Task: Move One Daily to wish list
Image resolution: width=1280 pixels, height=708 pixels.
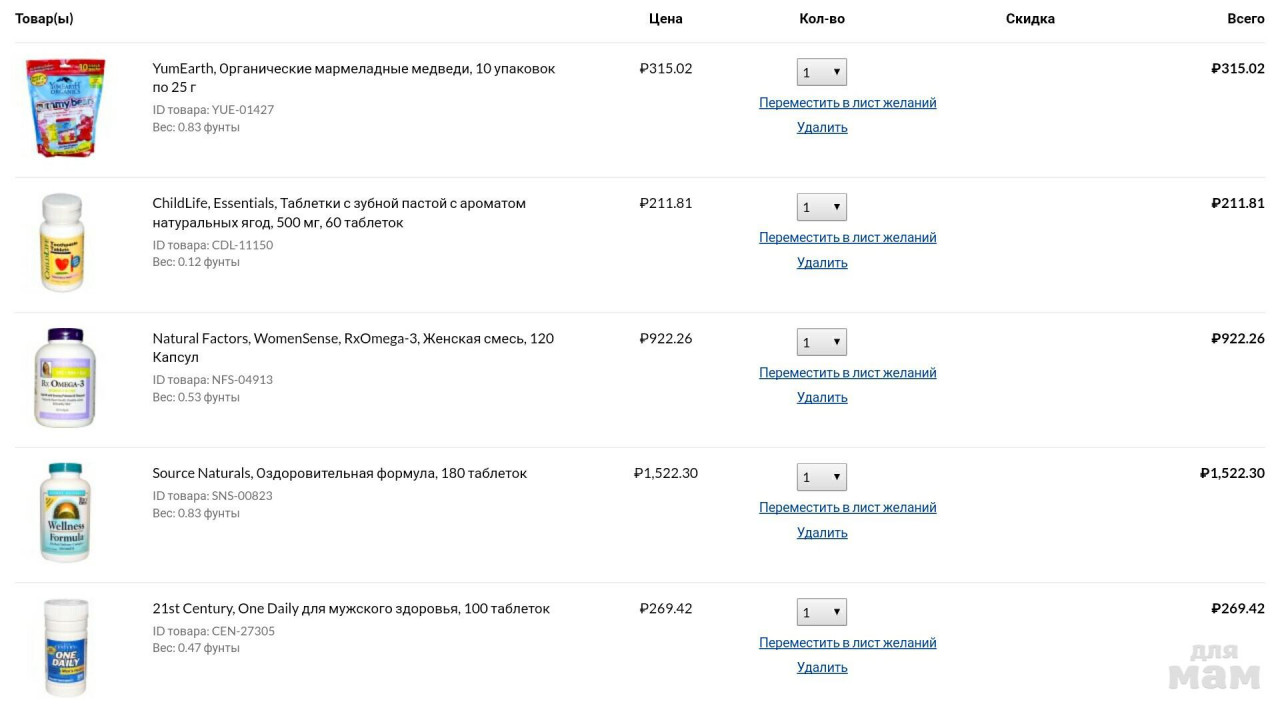Action: coord(847,643)
